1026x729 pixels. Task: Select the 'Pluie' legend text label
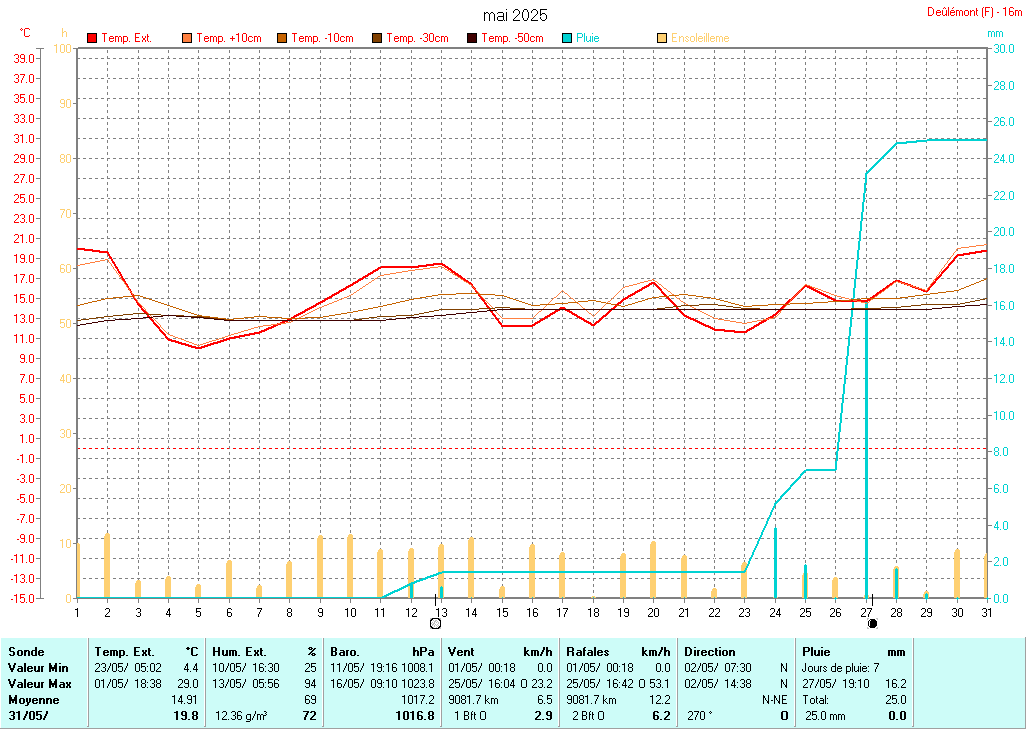[x=588, y=38]
